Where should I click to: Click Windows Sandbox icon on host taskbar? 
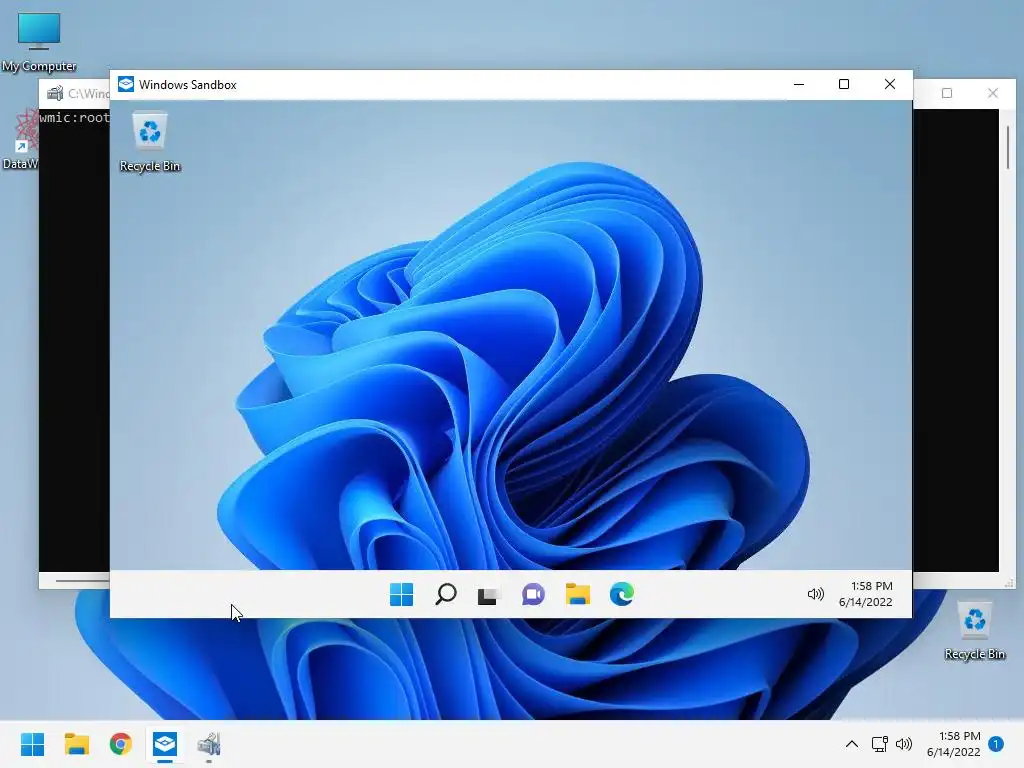[165, 744]
